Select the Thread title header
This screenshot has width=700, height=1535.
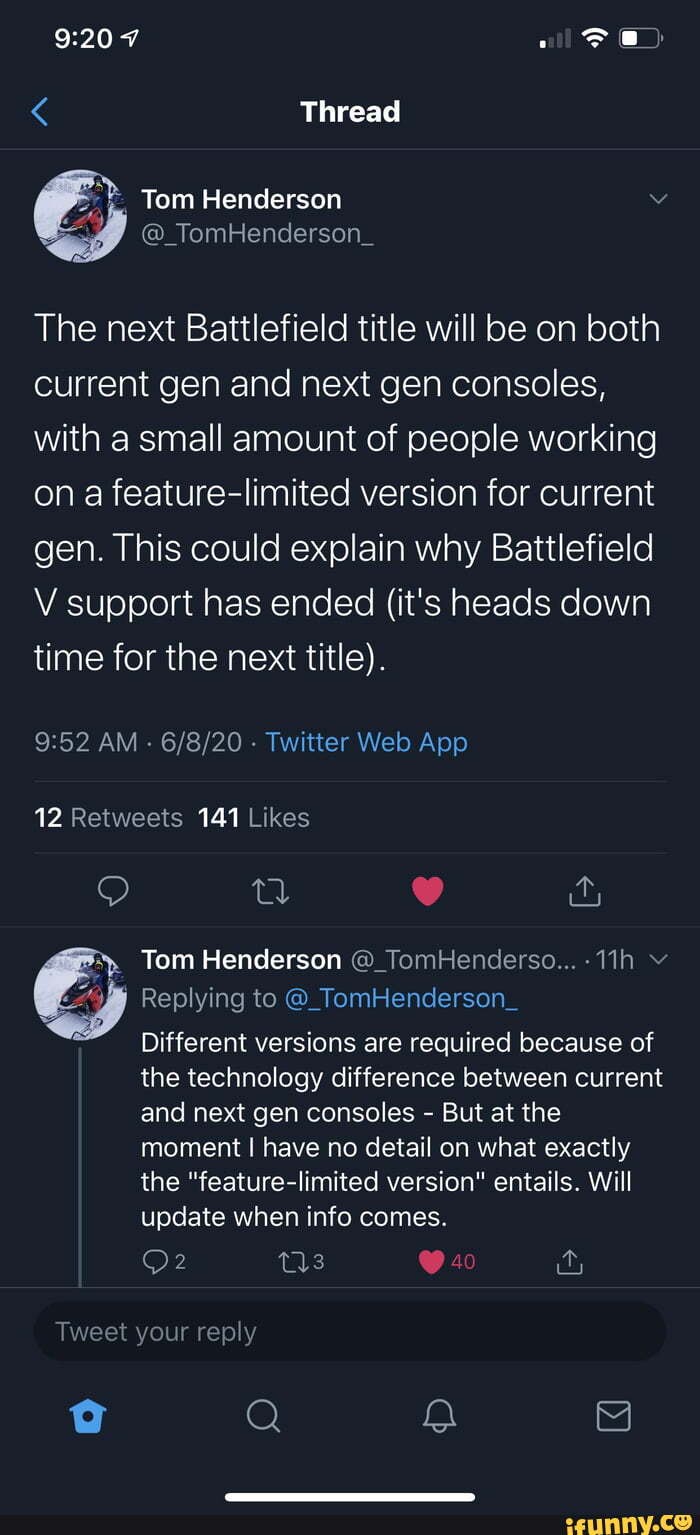[x=350, y=111]
